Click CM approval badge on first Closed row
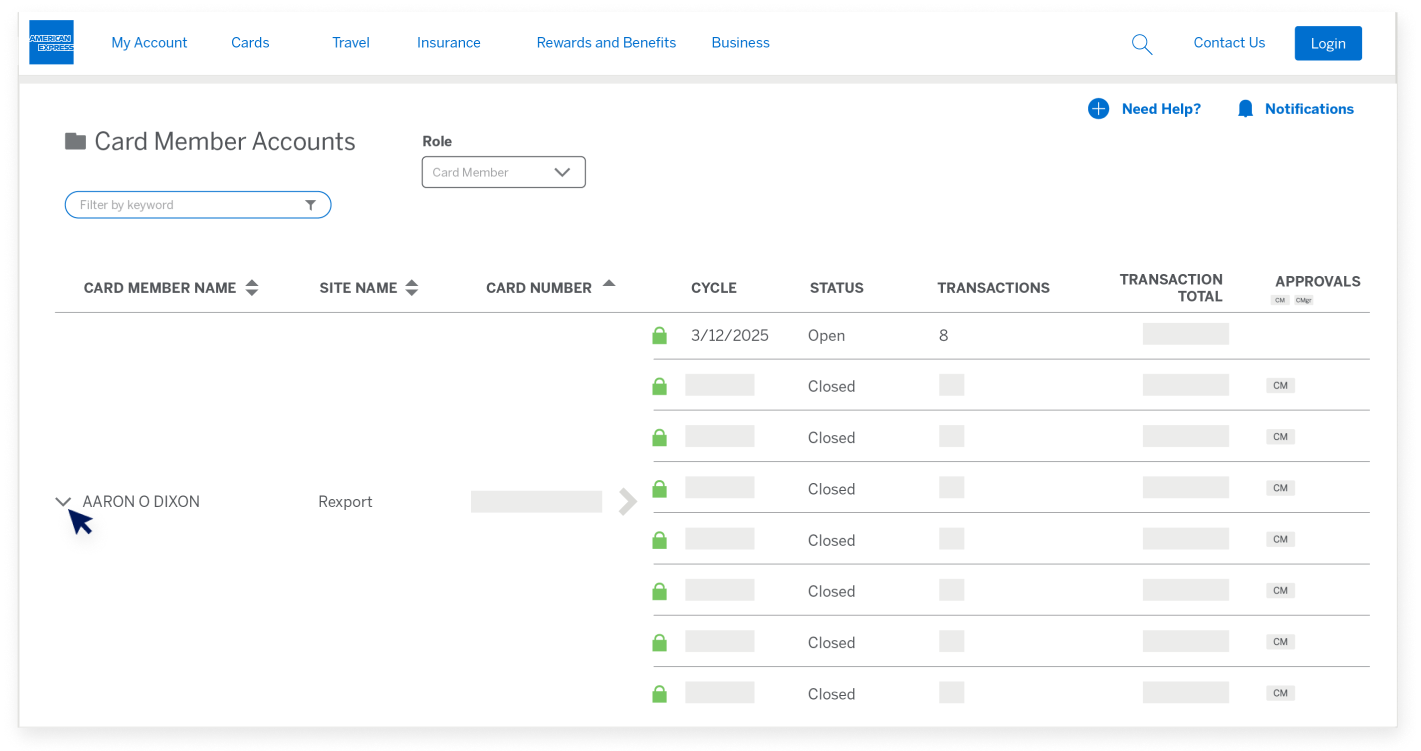 click(1280, 386)
